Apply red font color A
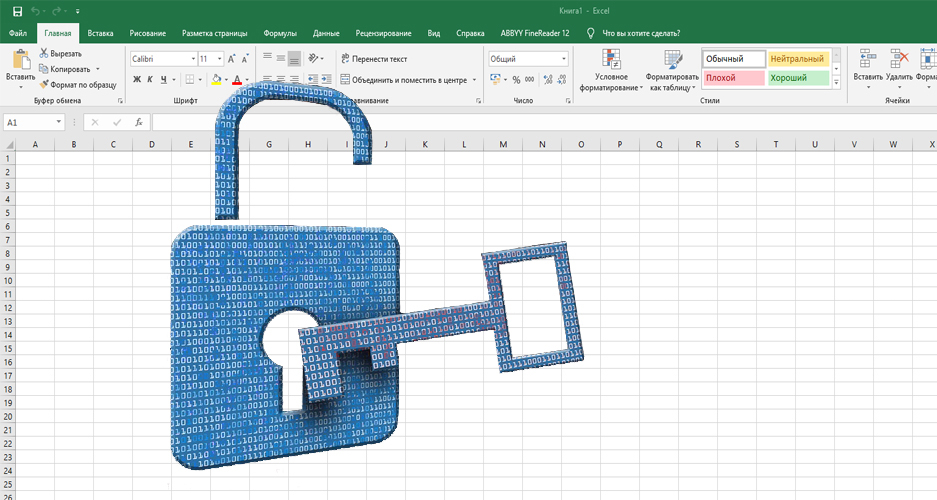 (x=237, y=79)
